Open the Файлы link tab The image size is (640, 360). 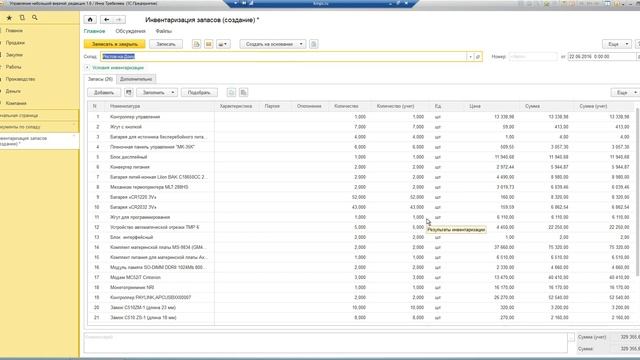[163, 31]
